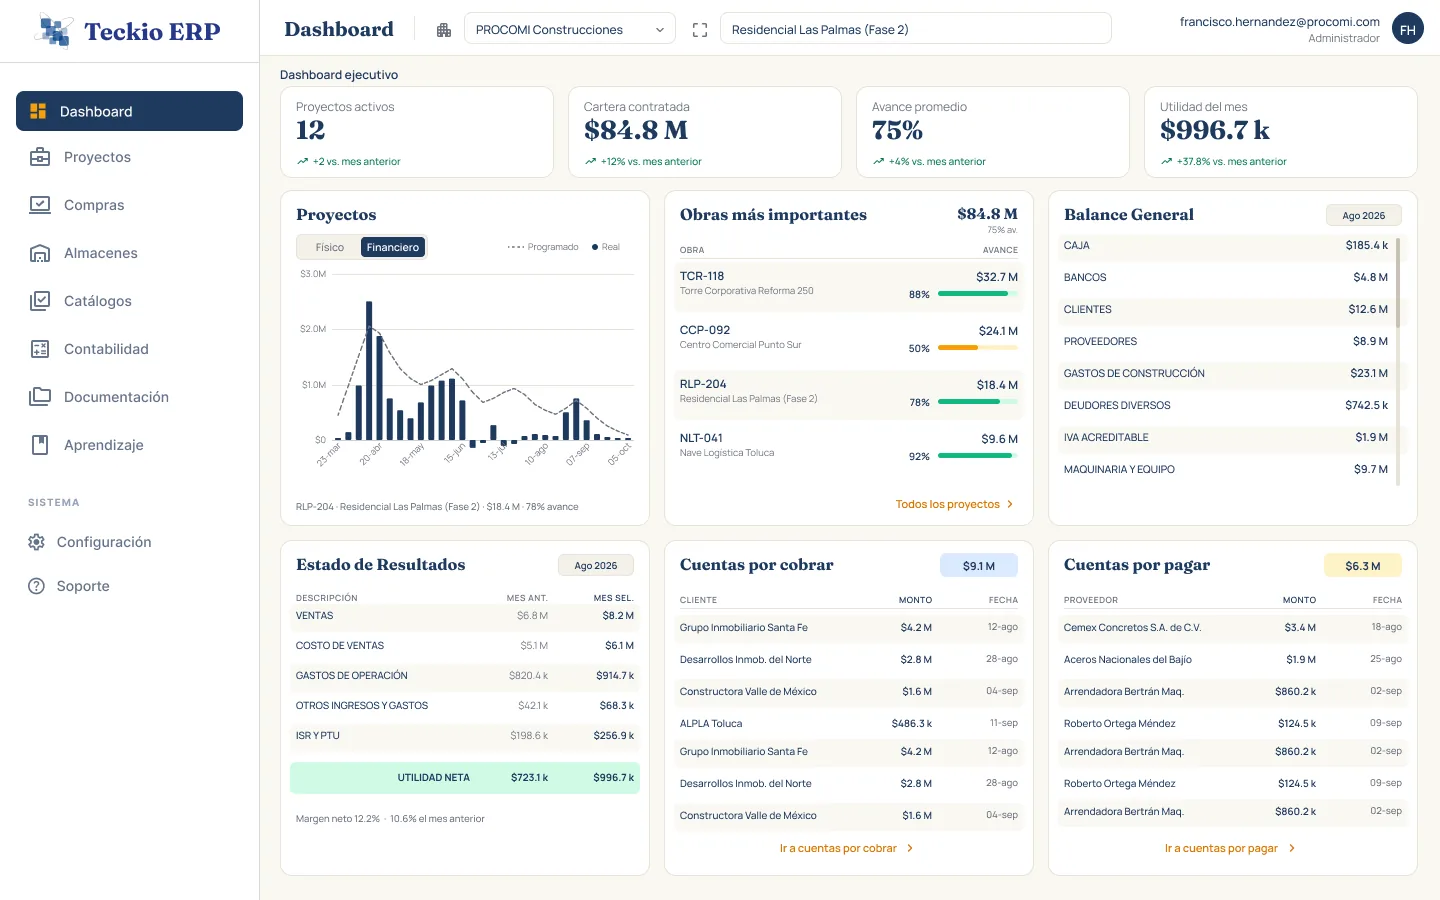Viewport: 1440px width, 900px height.
Task: Click chevron icon next to Ir a cuentas por cobrar
Action: [910, 848]
